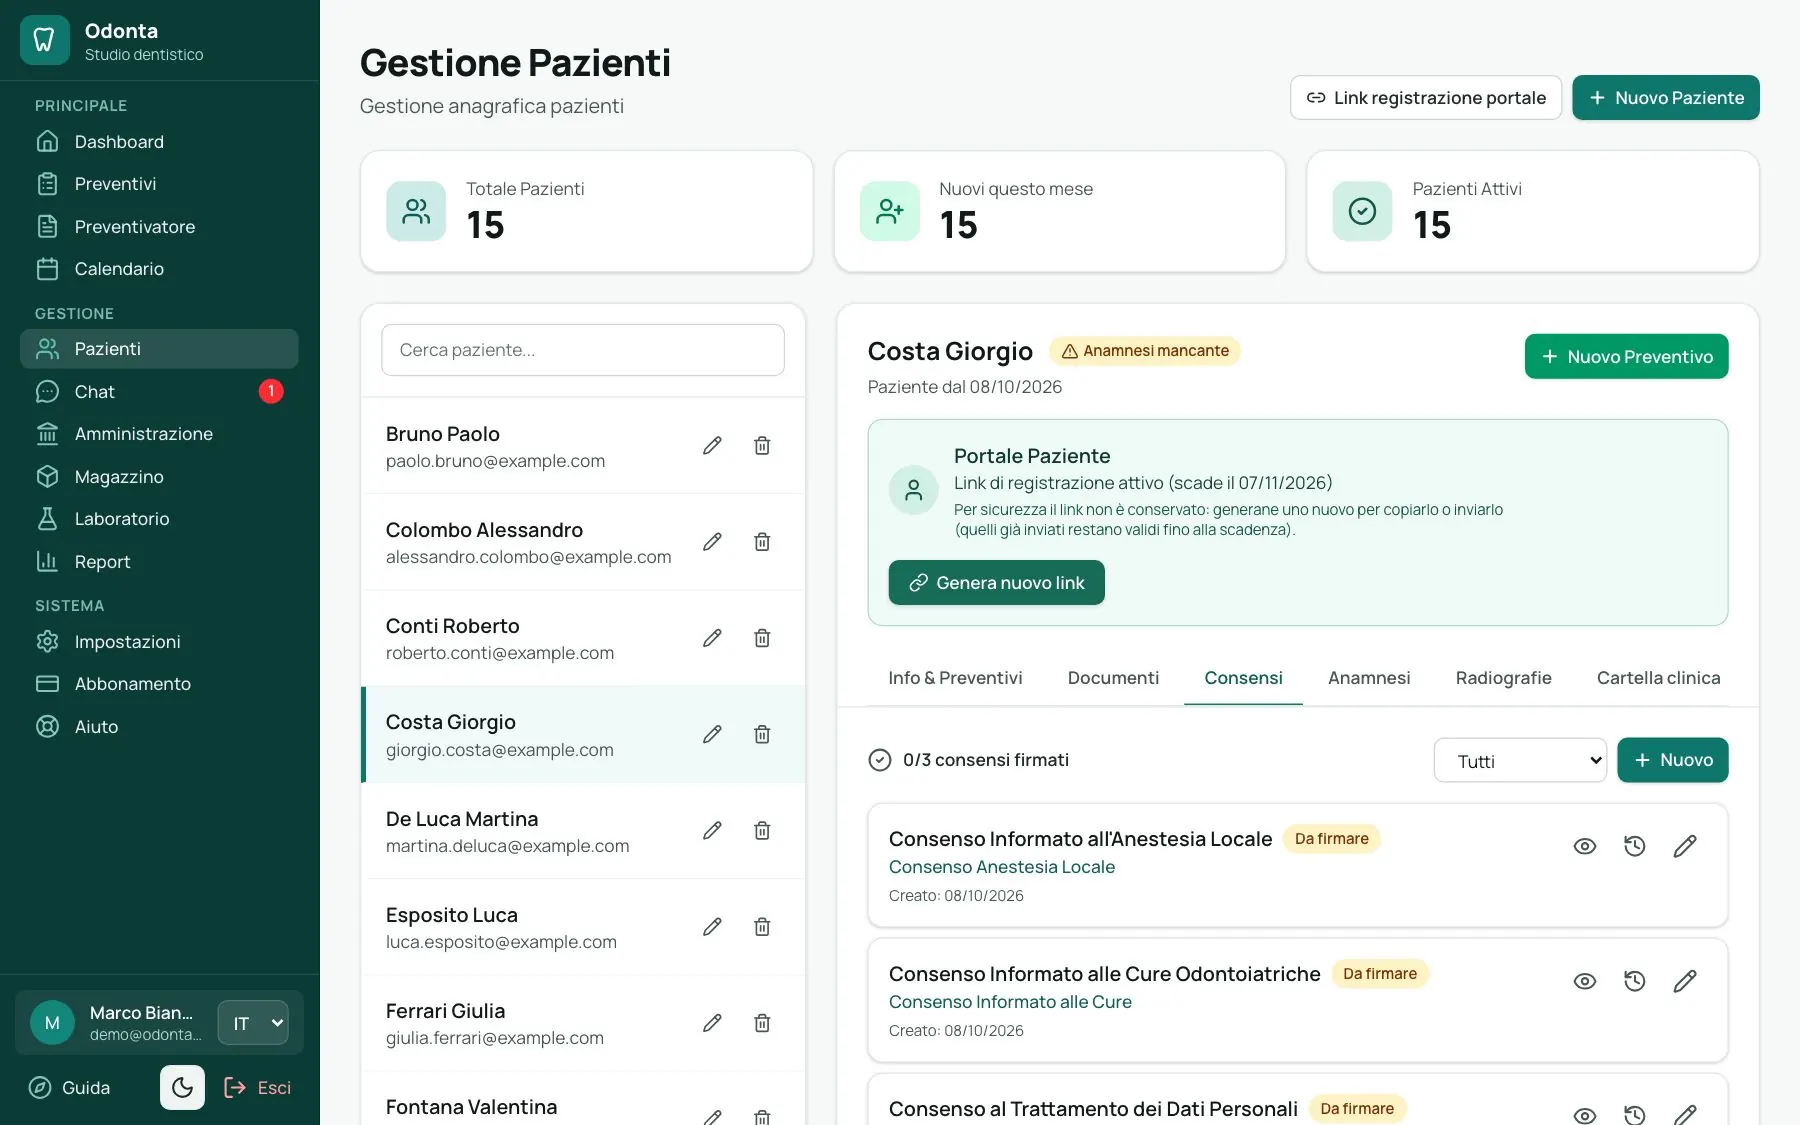Edit the Anestesia Locale consent

pos(1685,846)
